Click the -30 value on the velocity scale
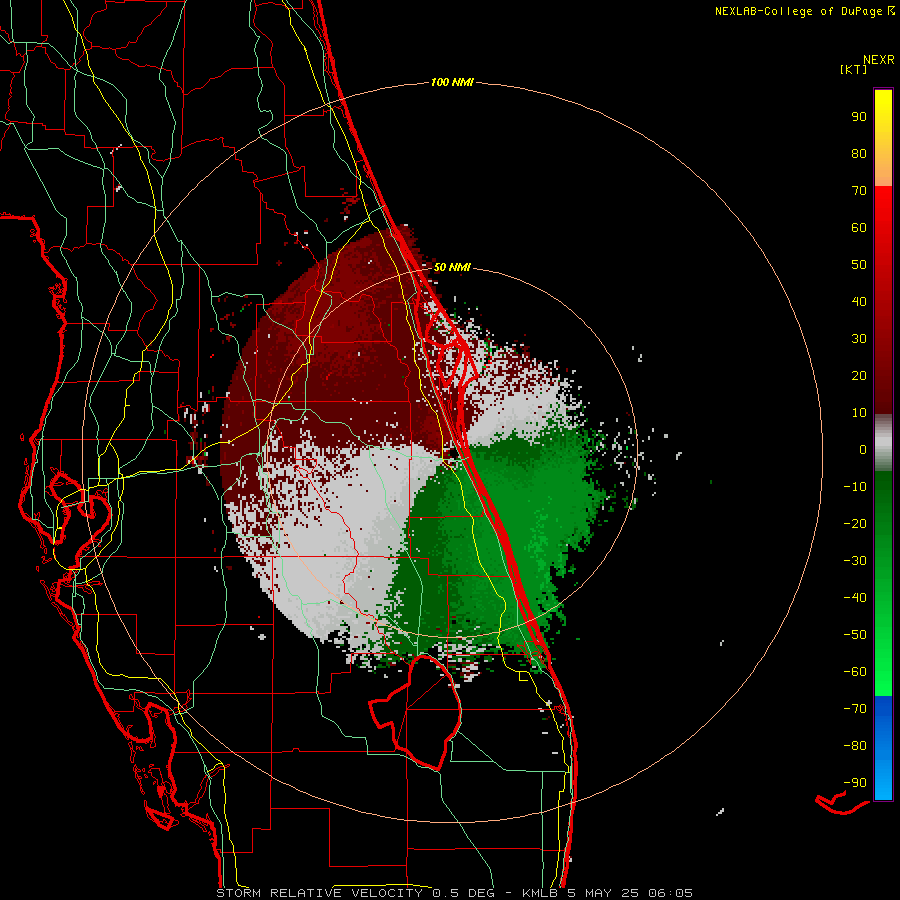The width and height of the screenshot is (900, 900). (x=855, y=561)
